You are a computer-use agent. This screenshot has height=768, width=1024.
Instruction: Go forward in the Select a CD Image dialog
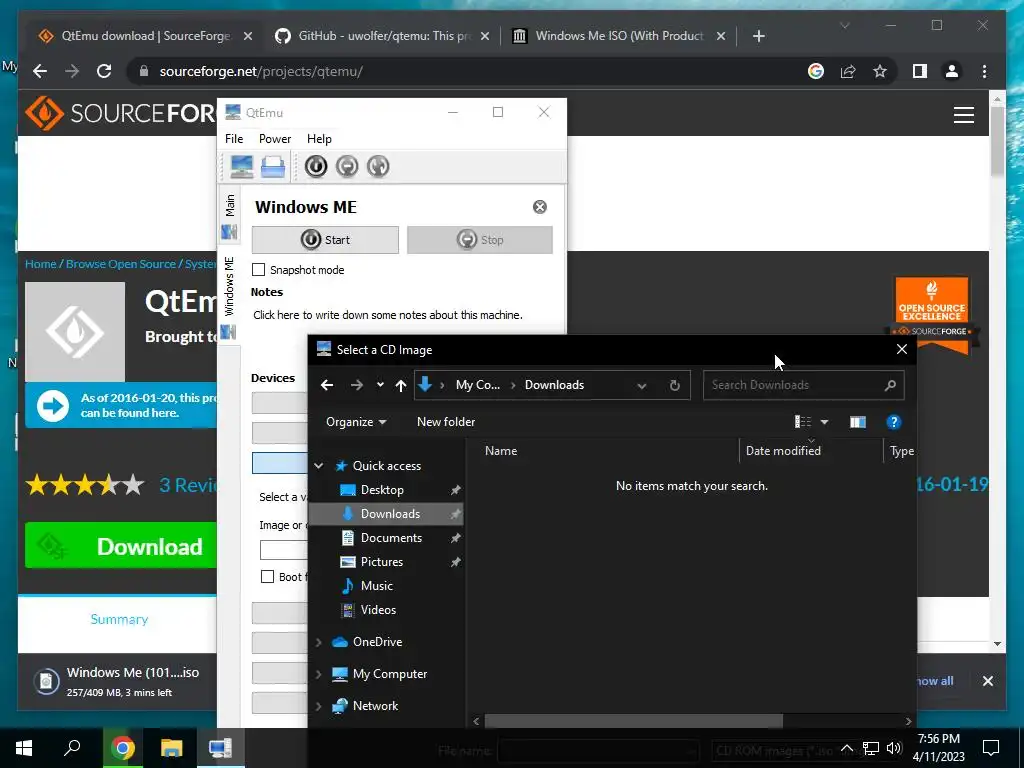[x=357, y=385]
